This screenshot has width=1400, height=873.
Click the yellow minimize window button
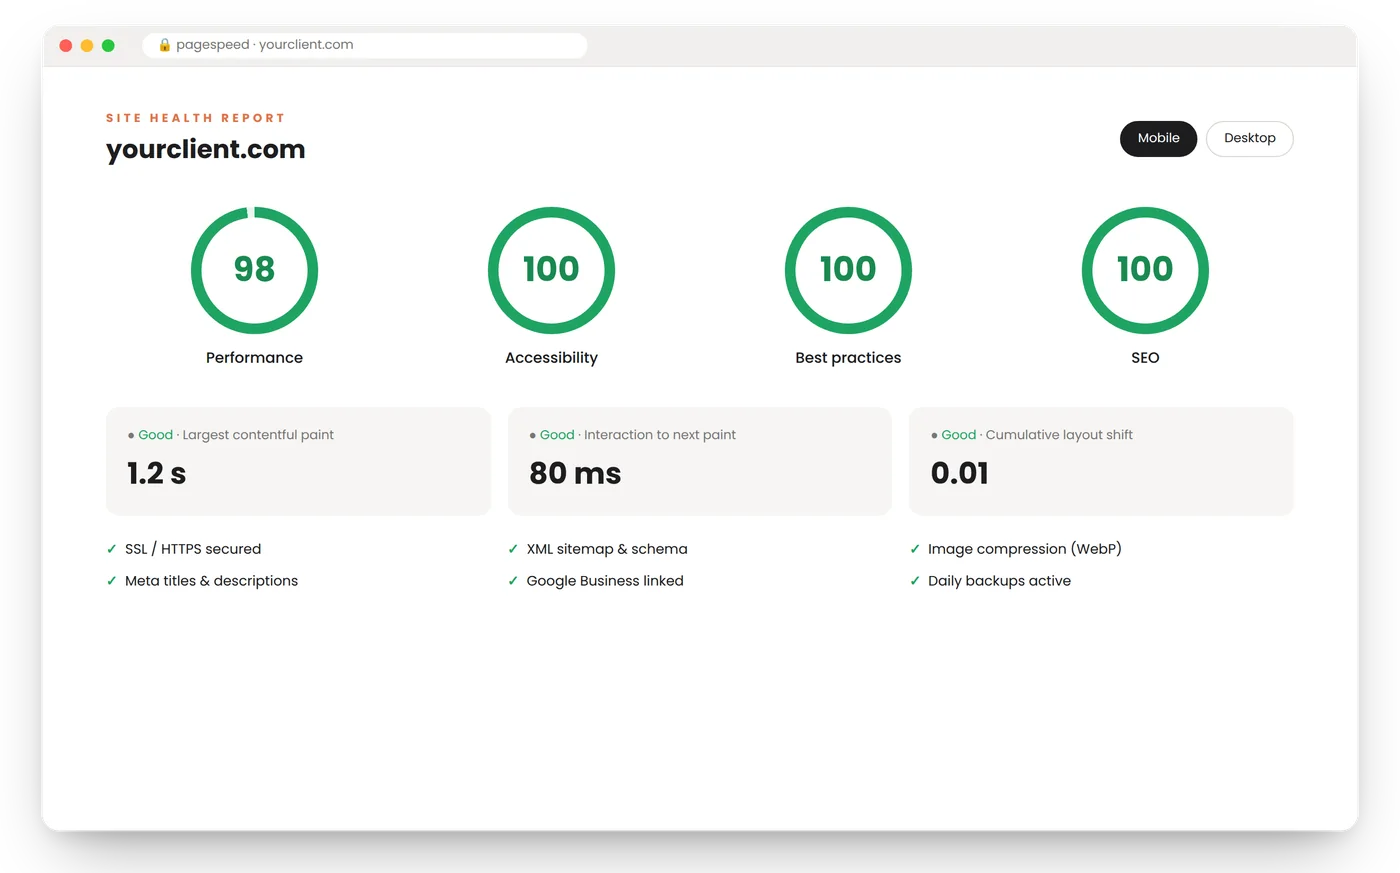point(87,45)
